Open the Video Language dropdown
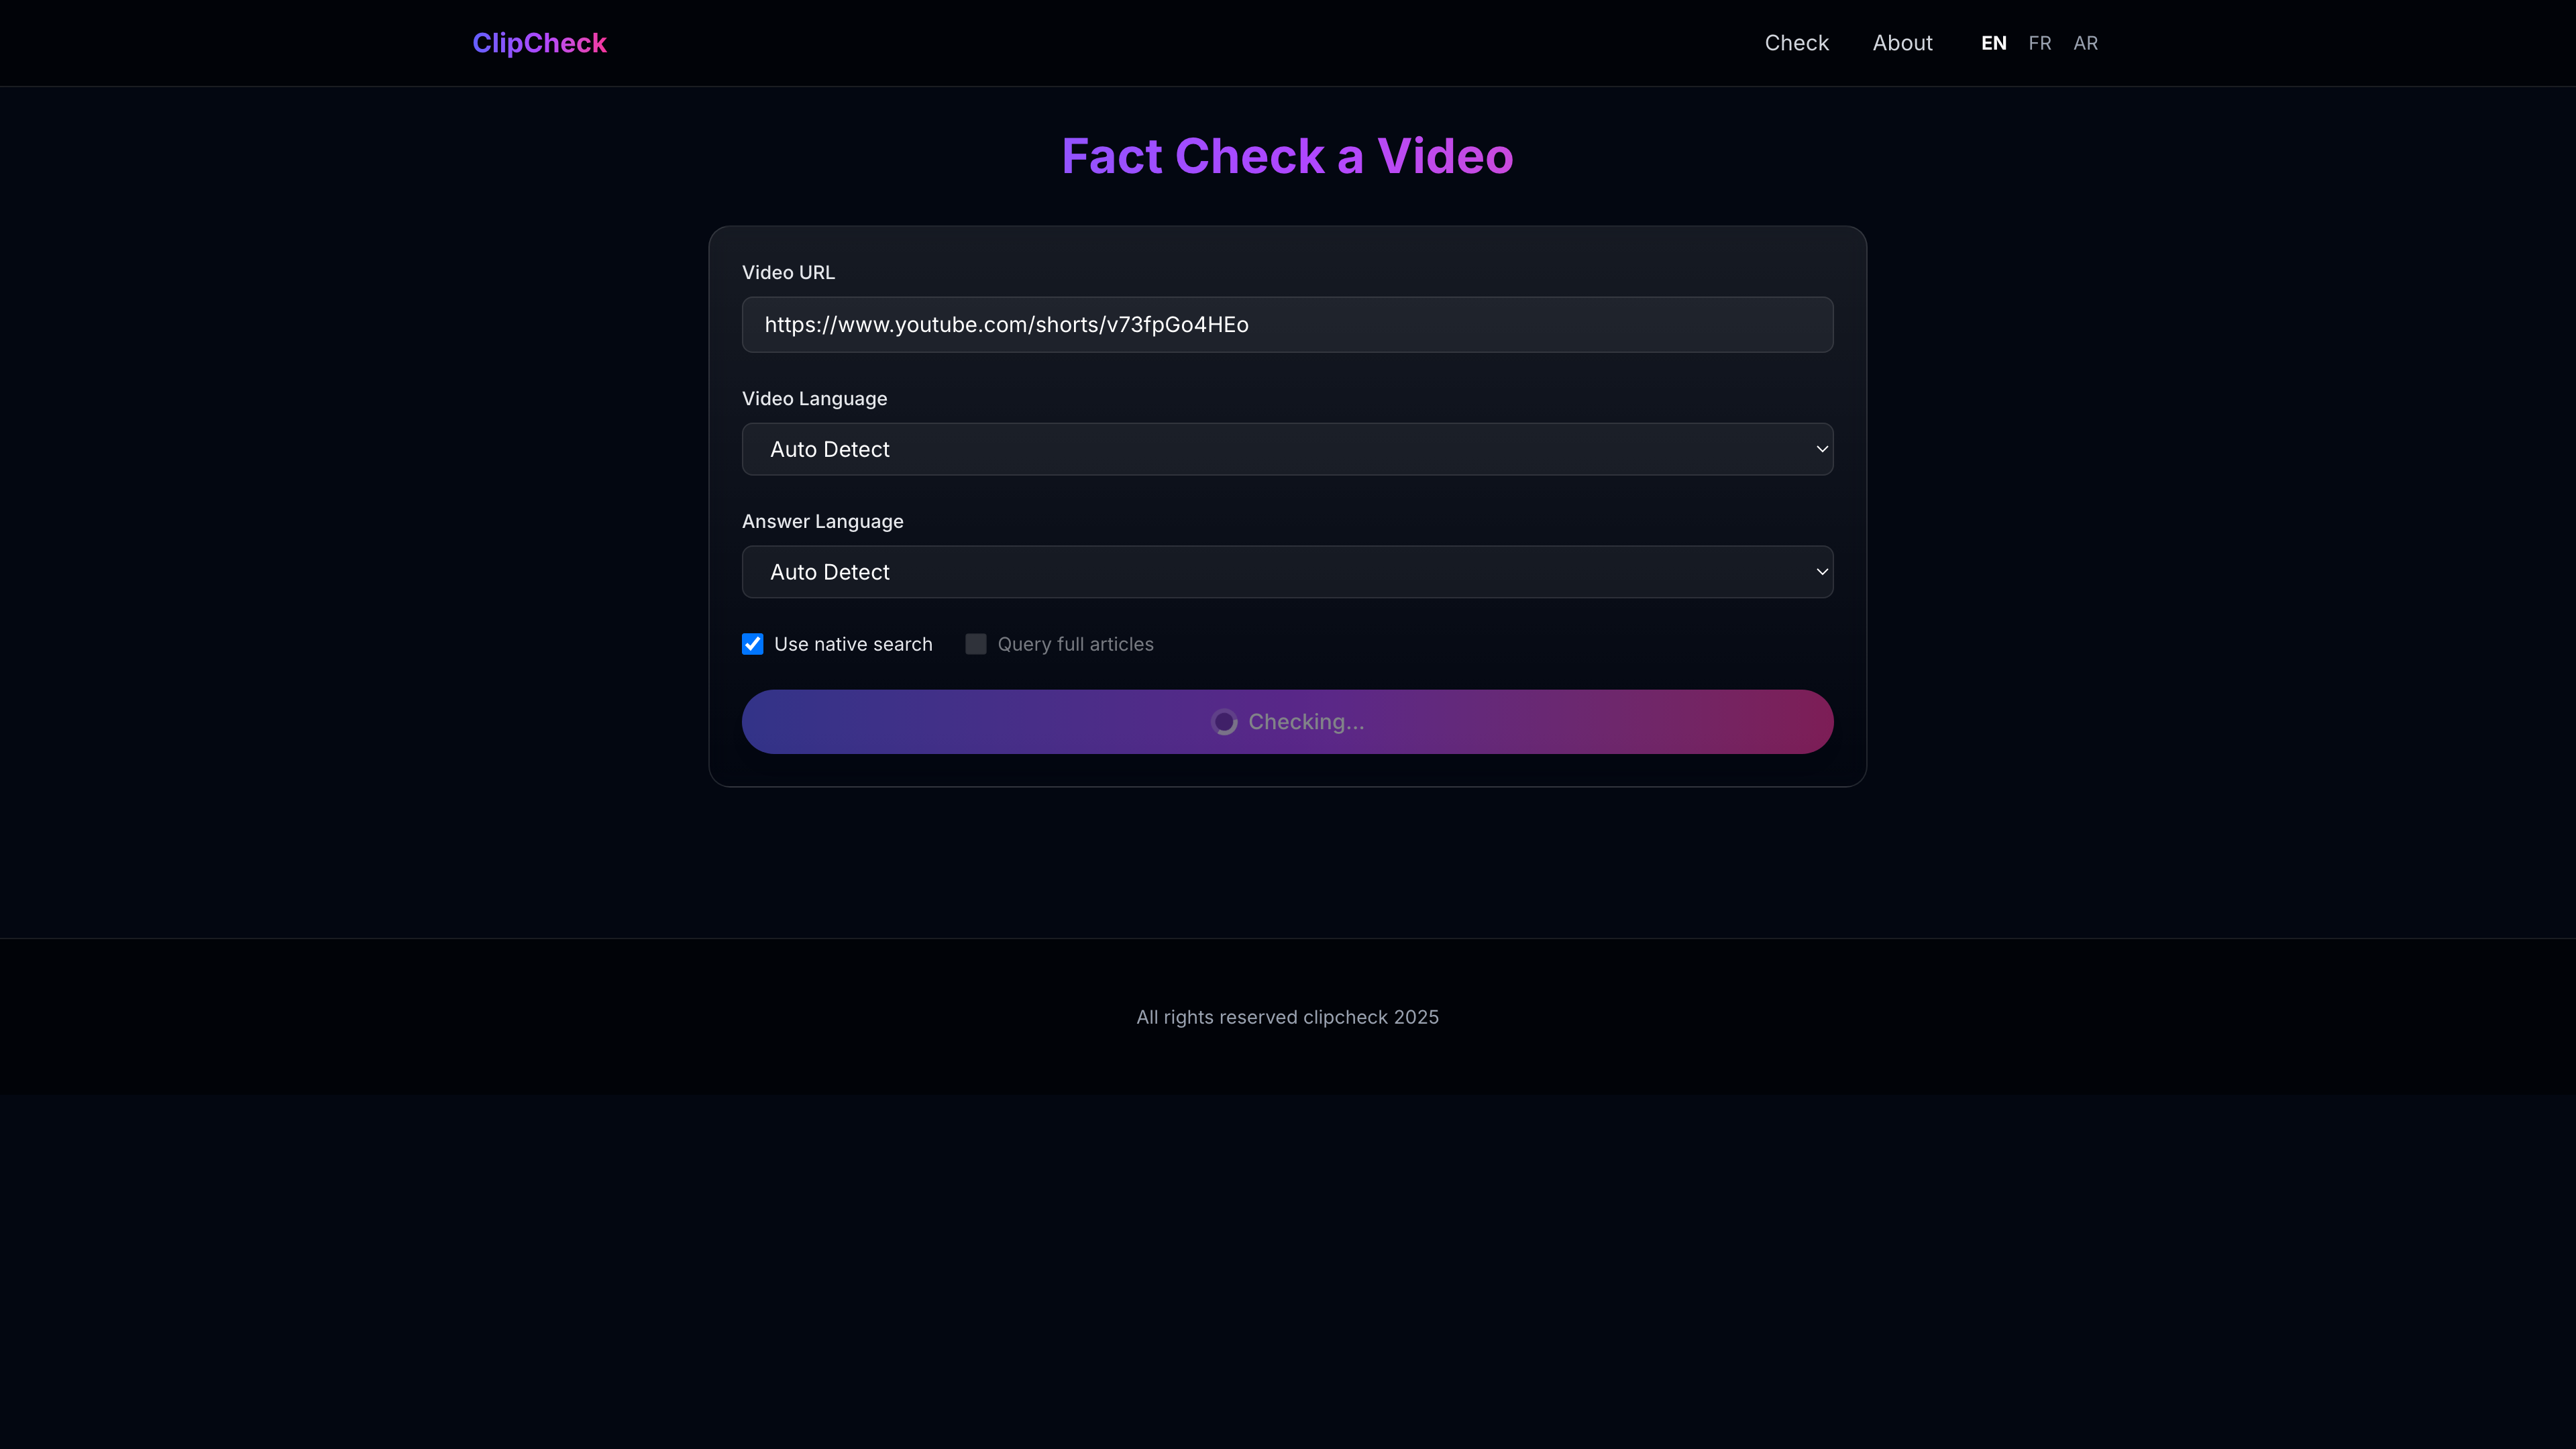 coord(1286,449)
